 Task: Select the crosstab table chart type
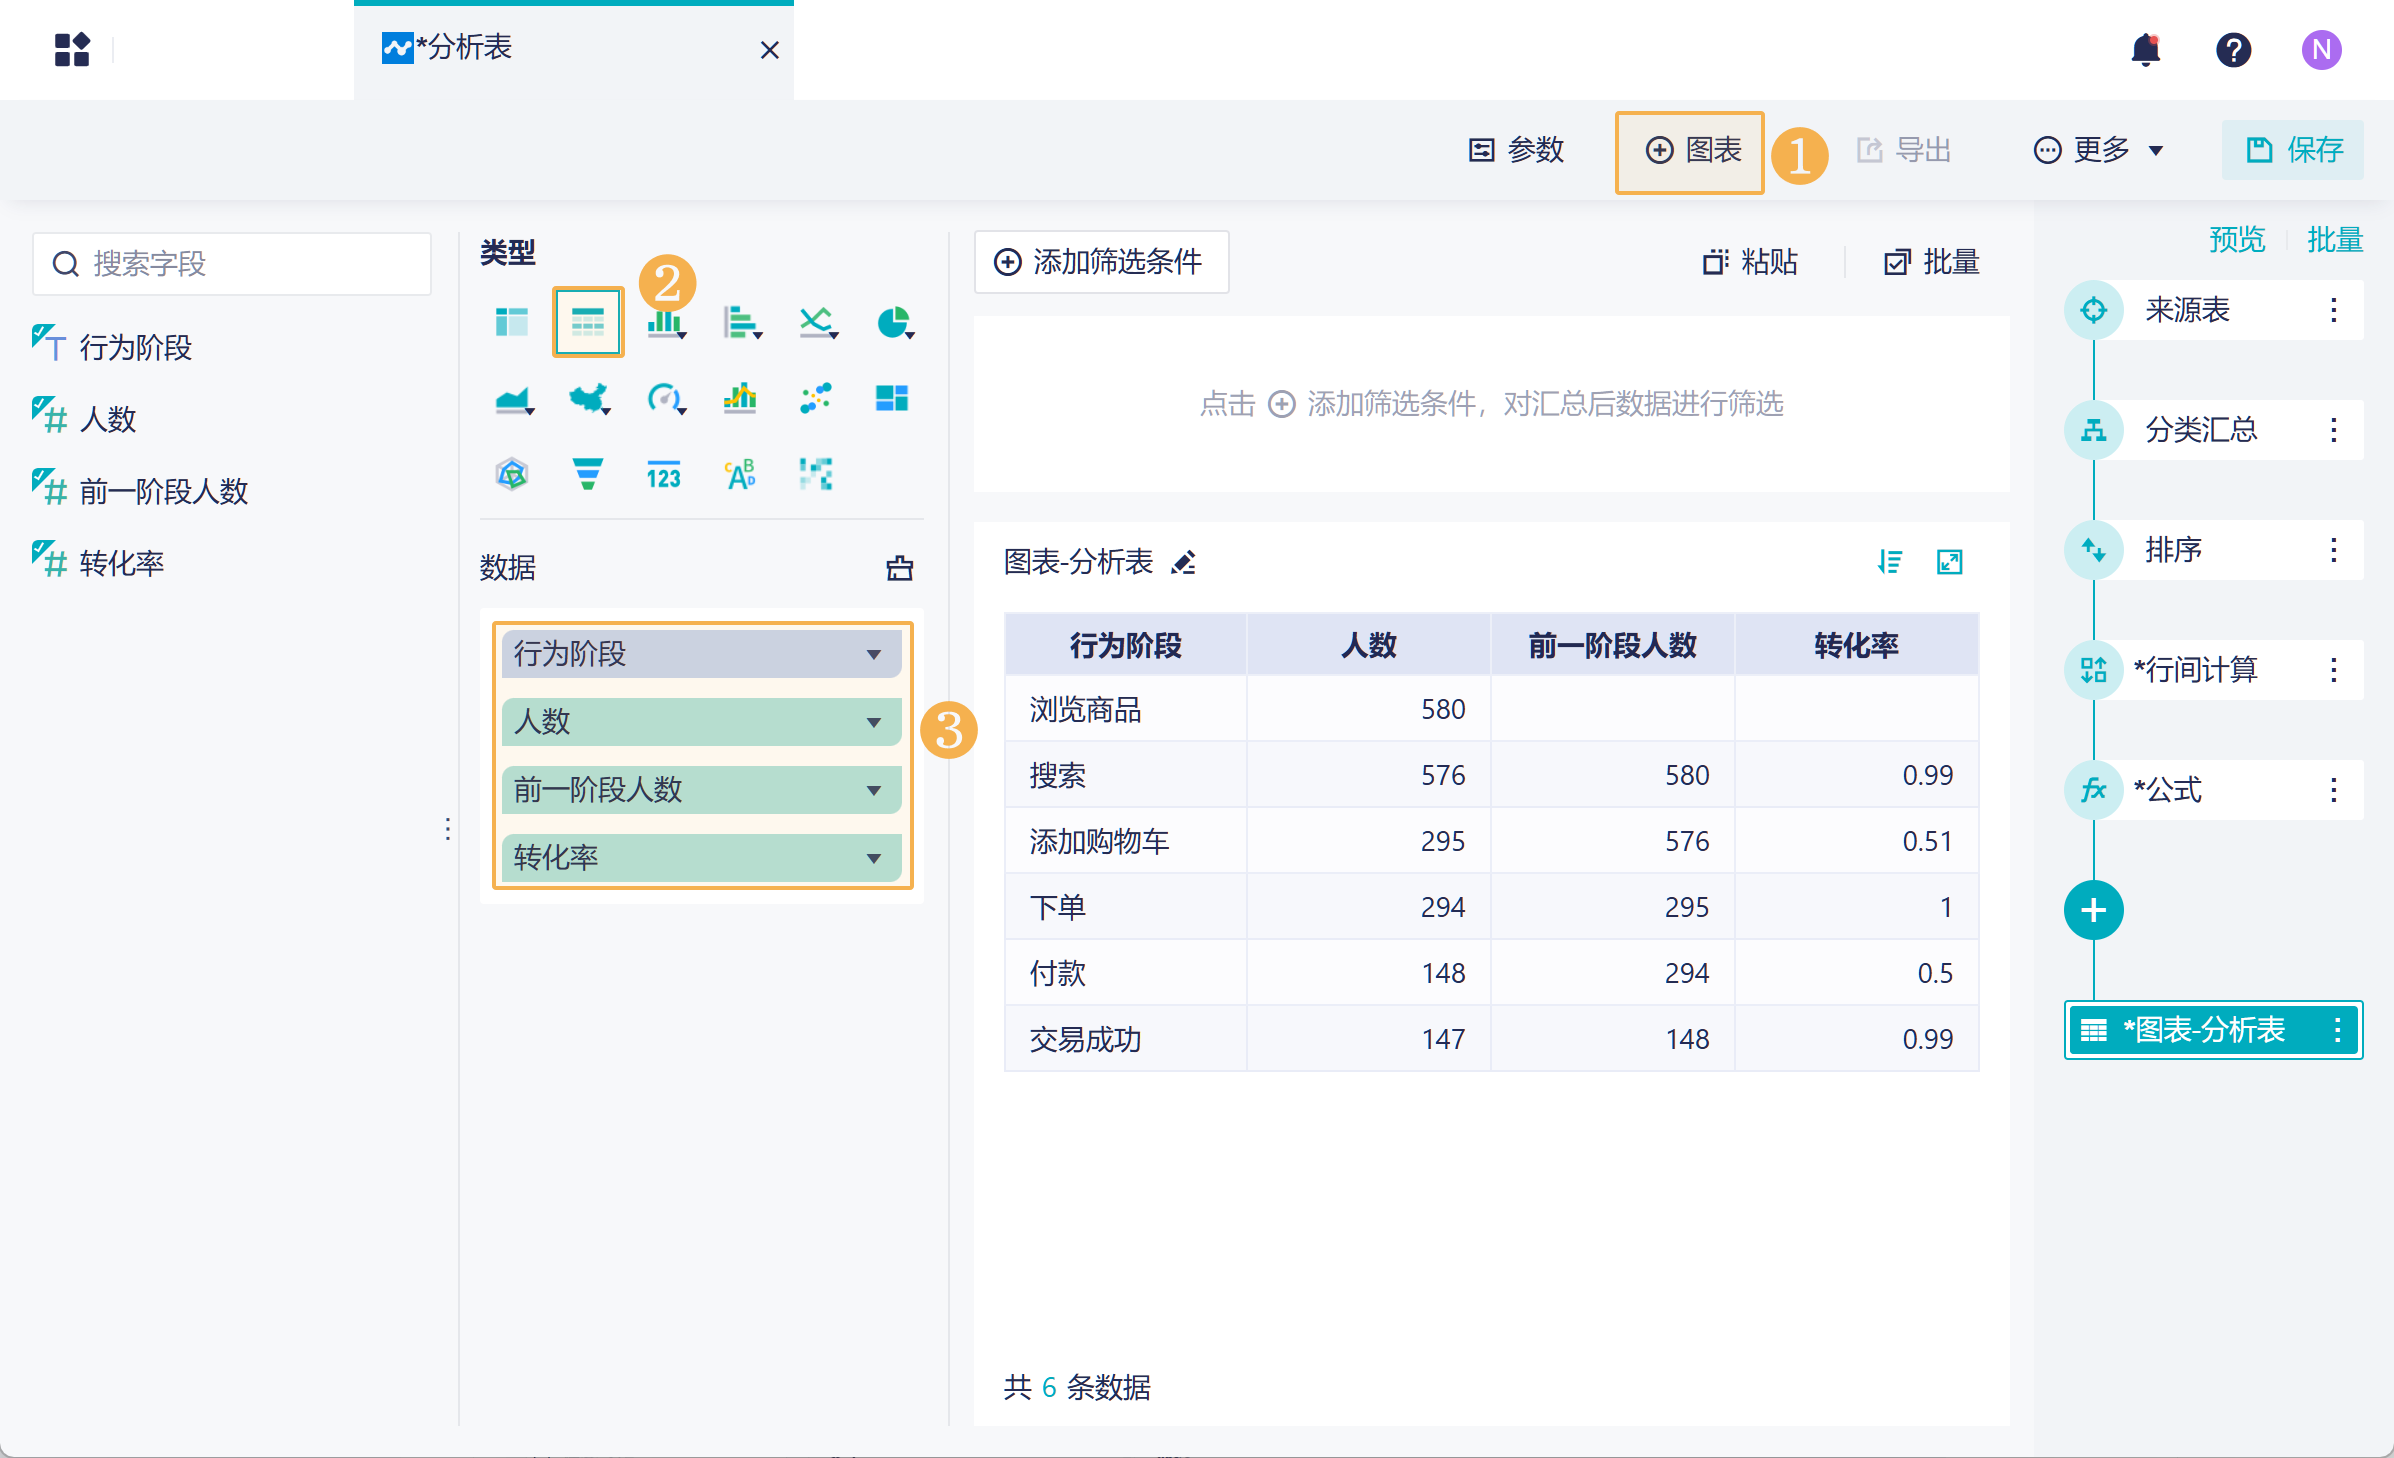pos(512,322)
